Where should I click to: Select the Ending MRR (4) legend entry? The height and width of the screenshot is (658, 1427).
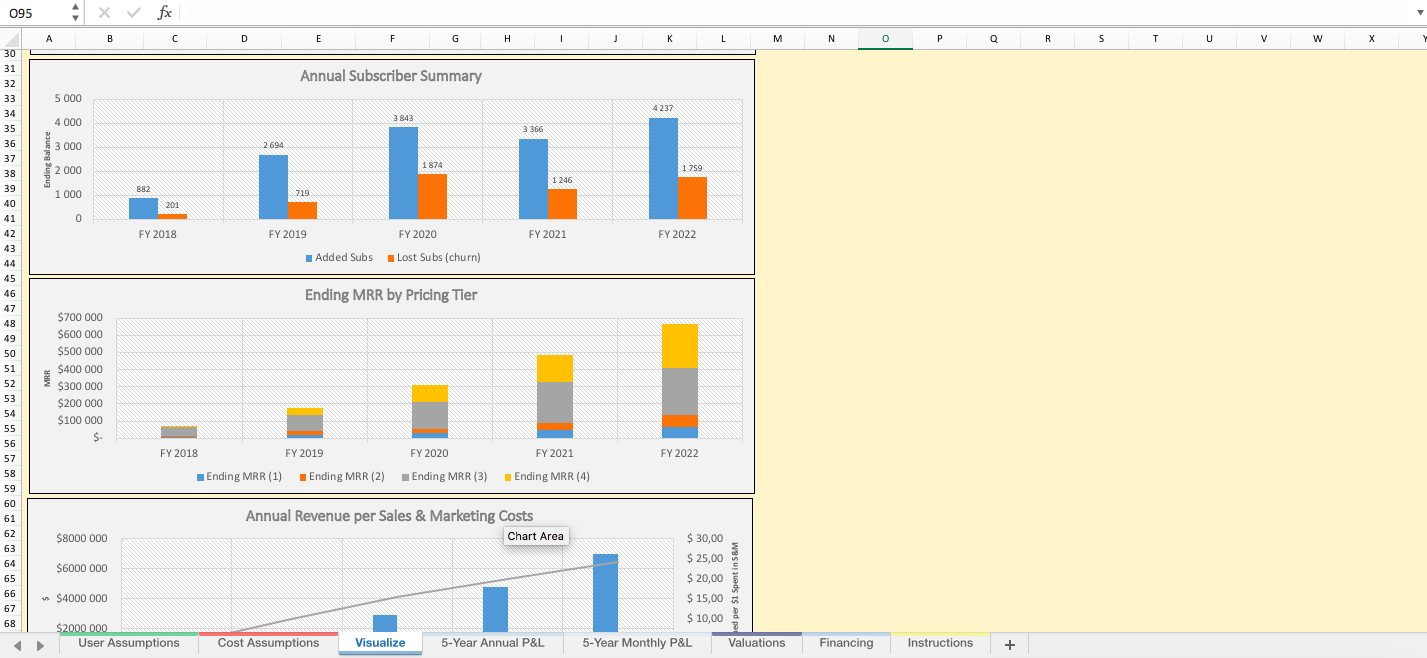[x=547, y=477]
